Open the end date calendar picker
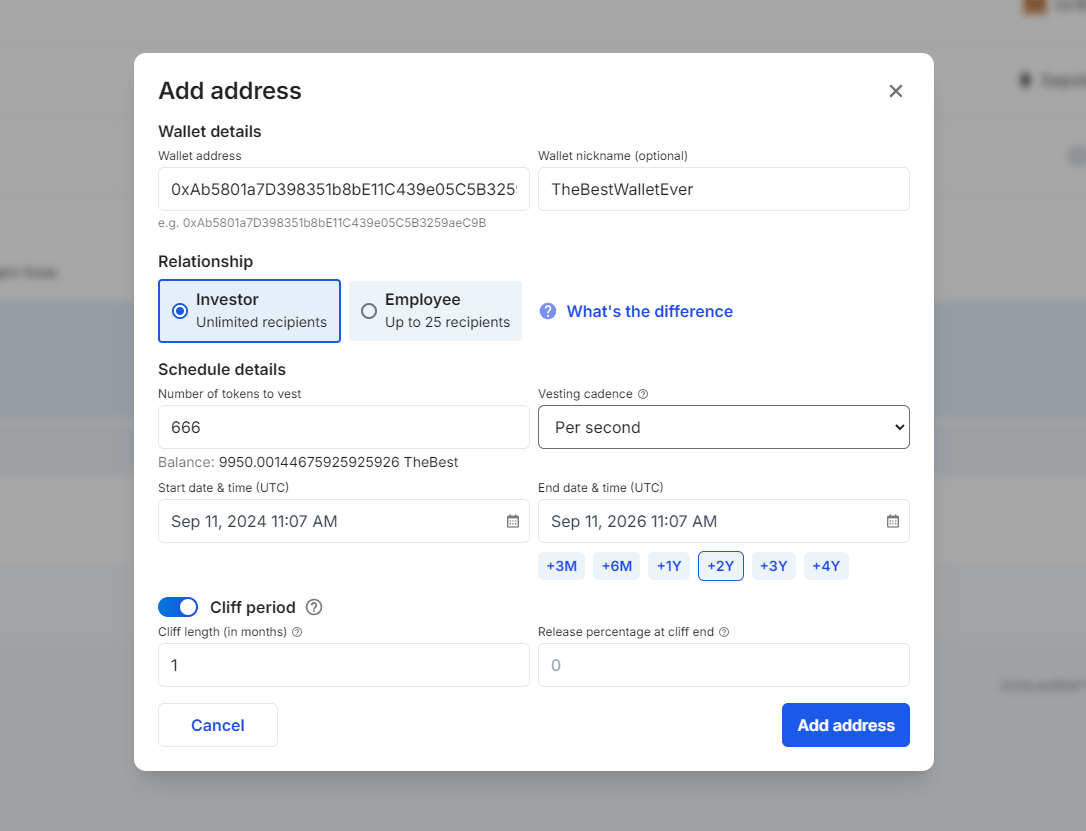This screenshot has width=1086, height=831. pos(892,521)
